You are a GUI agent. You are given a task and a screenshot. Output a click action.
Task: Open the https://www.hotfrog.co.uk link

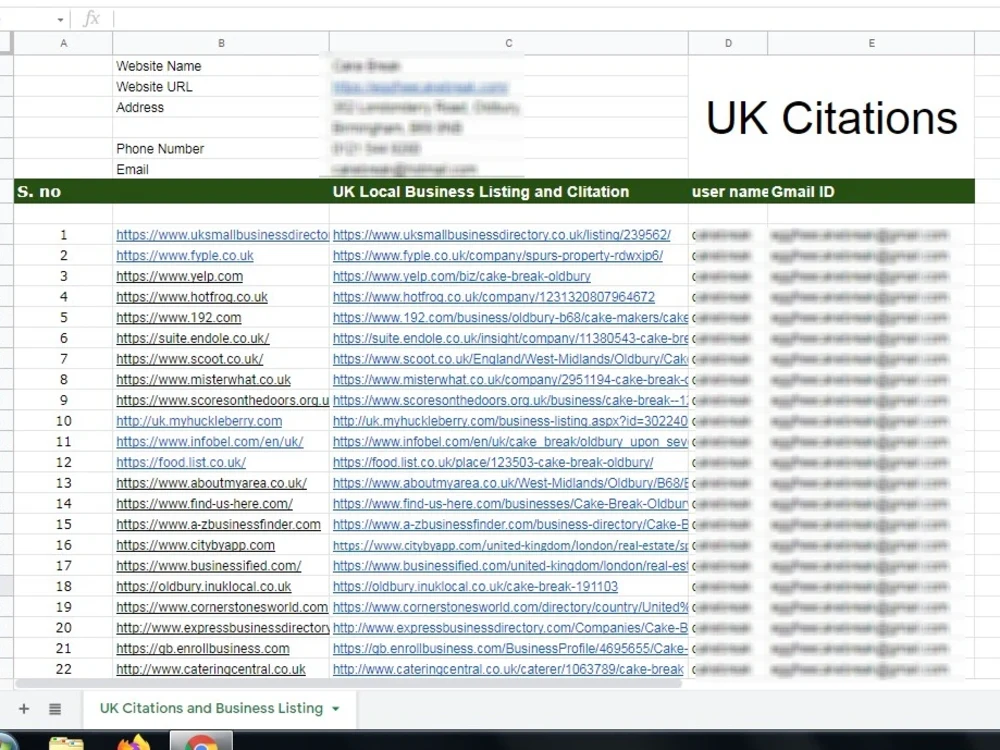[192, 297]
